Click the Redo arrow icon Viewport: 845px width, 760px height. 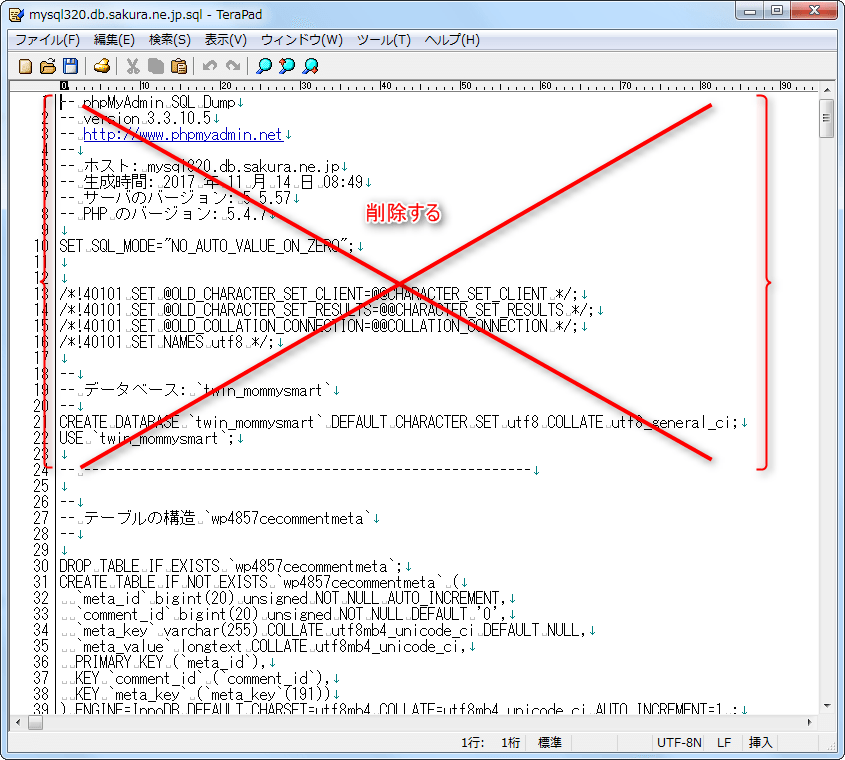click(232, 66)
